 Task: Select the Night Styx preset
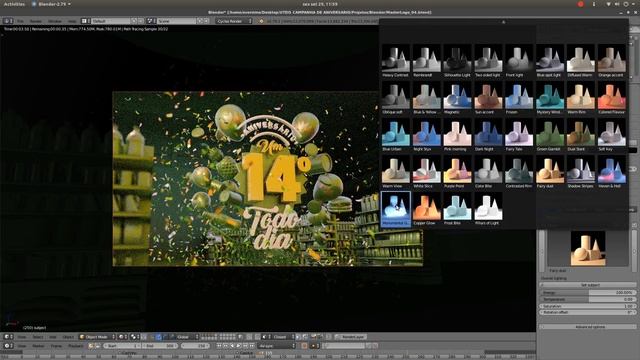coord(427,135)
